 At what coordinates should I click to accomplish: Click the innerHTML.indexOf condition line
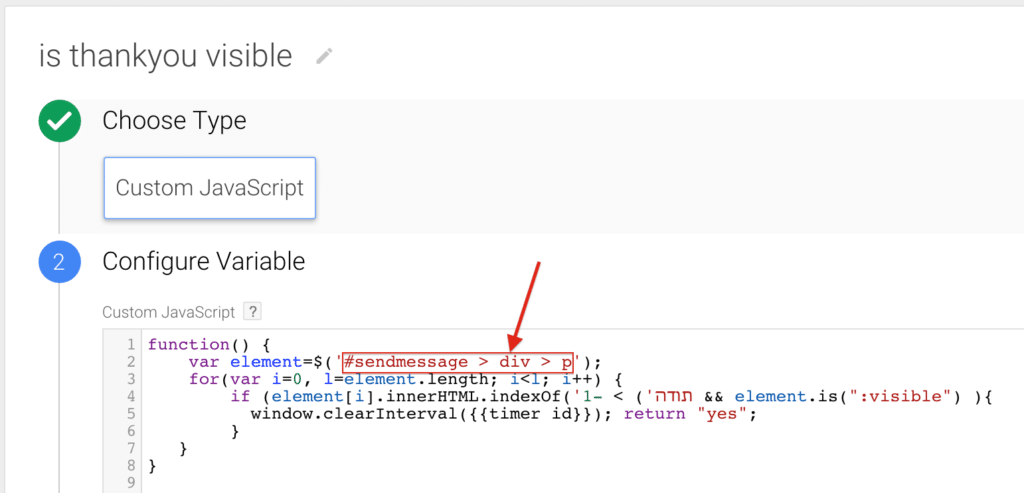click(611, 396)
